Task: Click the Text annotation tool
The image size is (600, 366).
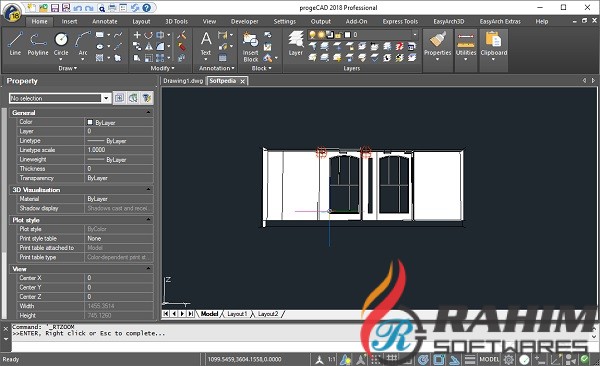Action: click(x=206, y=43)
